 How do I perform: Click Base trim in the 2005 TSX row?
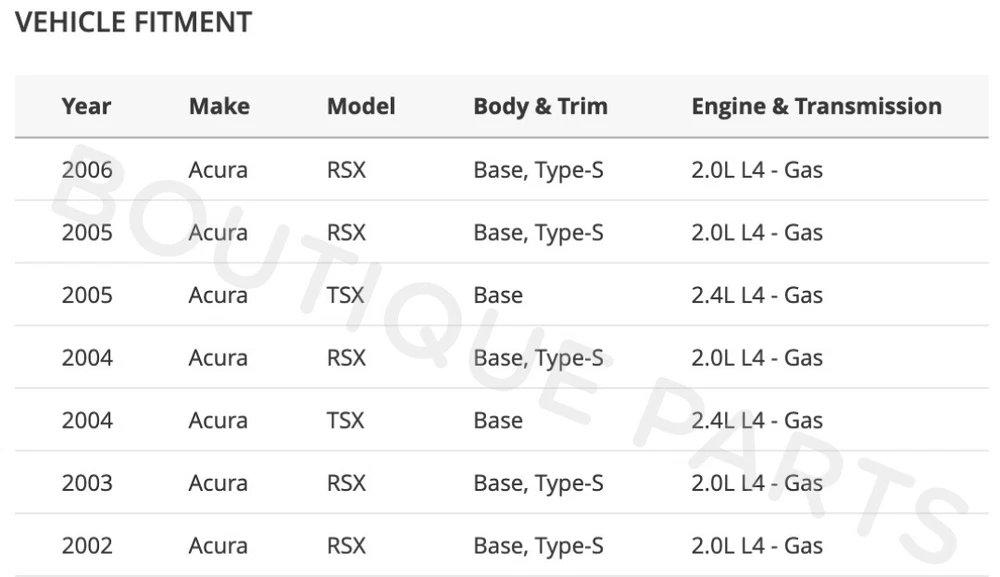498,295
